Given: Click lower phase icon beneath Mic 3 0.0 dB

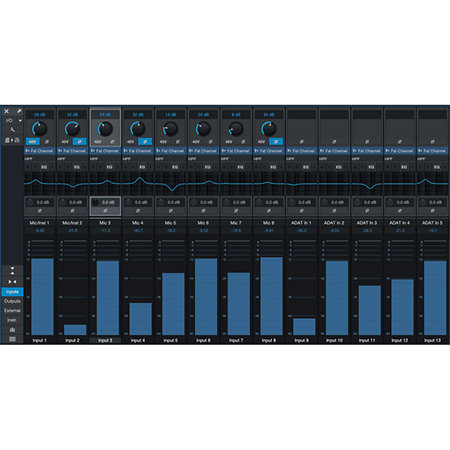Looking at the screenshot, I should pos(105,211).
